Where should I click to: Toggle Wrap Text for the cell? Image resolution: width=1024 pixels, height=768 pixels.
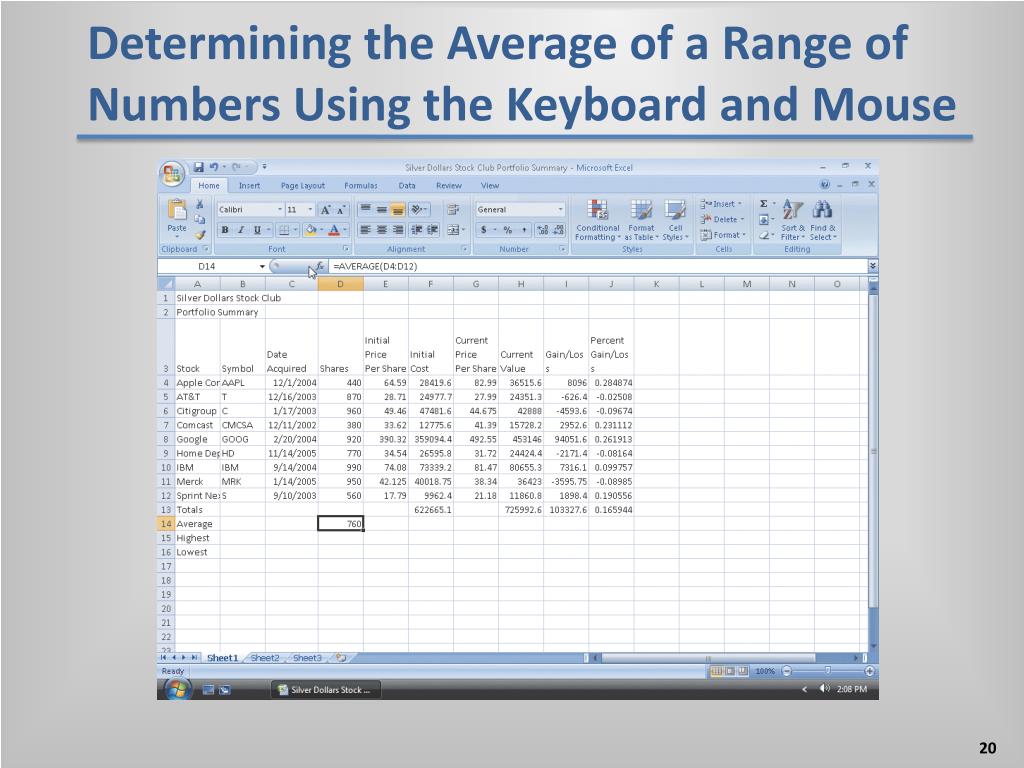point(453,210)
